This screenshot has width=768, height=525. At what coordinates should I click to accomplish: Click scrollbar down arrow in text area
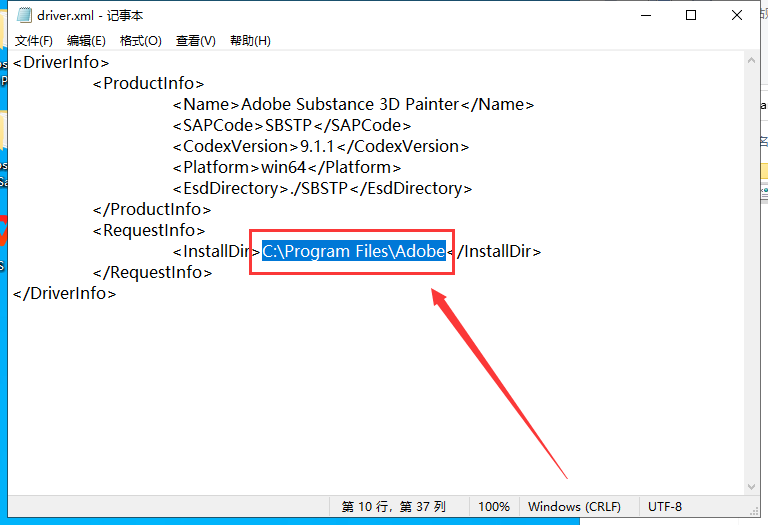[751, 487]
